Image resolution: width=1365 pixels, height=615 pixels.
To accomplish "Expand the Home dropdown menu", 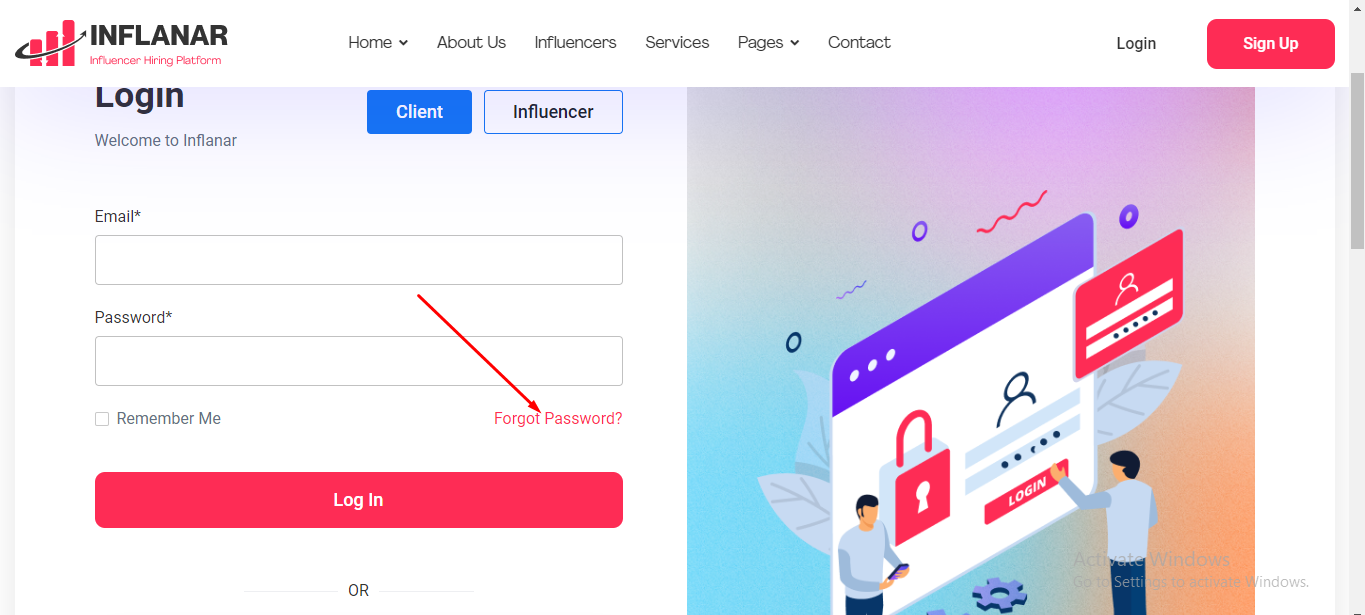I will pyautogui.click(x=378, y=43).
